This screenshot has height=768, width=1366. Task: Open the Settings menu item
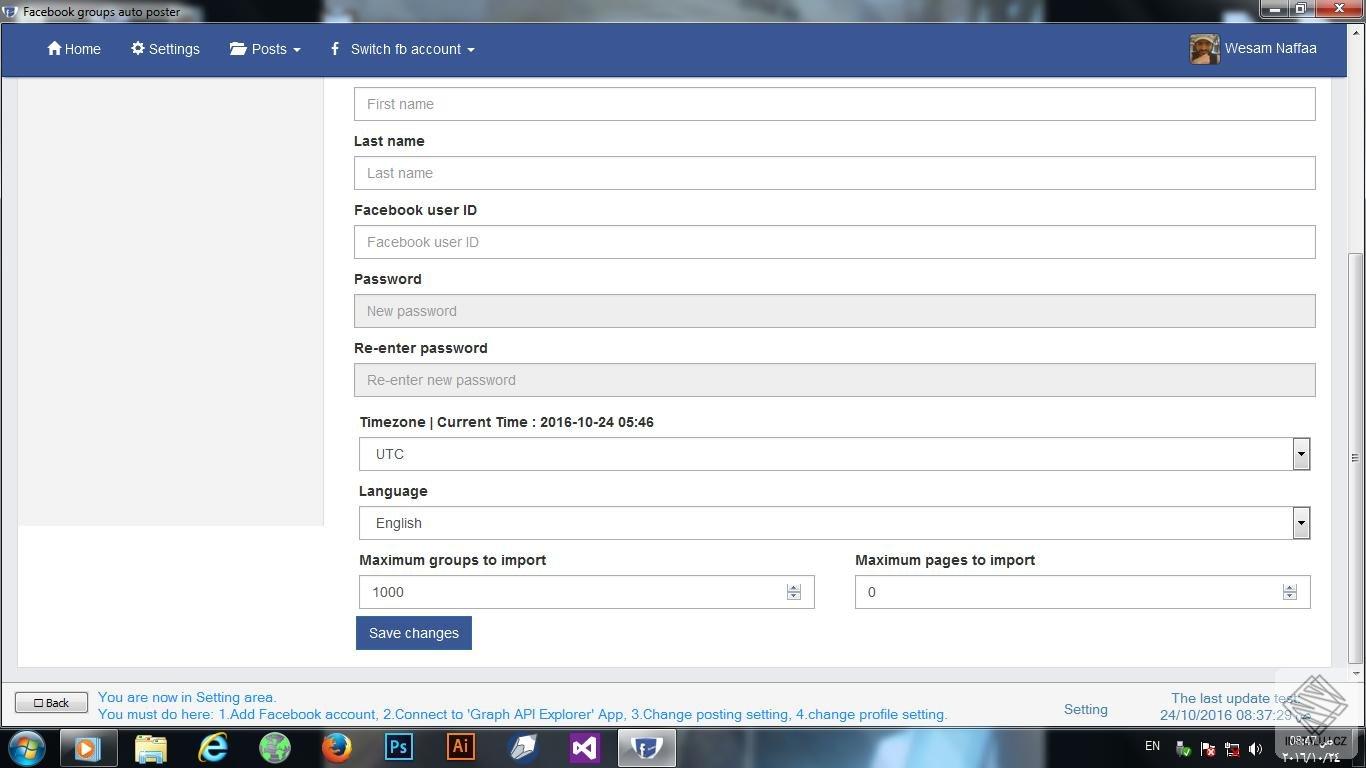165,49
